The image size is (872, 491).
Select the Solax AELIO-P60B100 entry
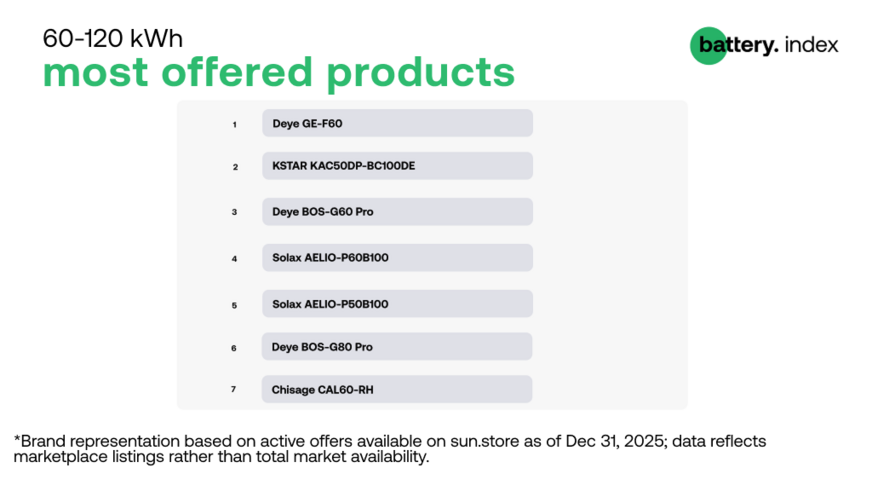(397, 258)
